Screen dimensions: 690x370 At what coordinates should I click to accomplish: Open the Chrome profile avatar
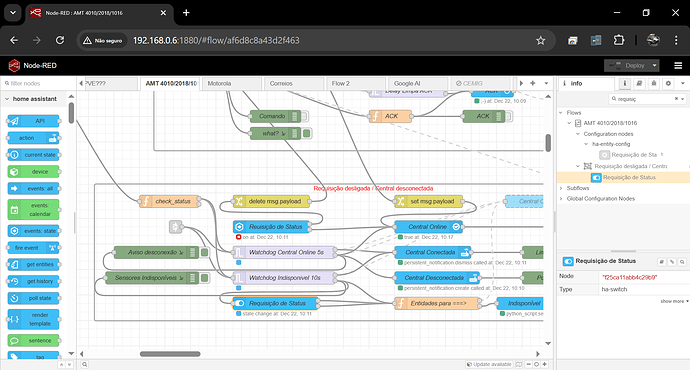653,40
